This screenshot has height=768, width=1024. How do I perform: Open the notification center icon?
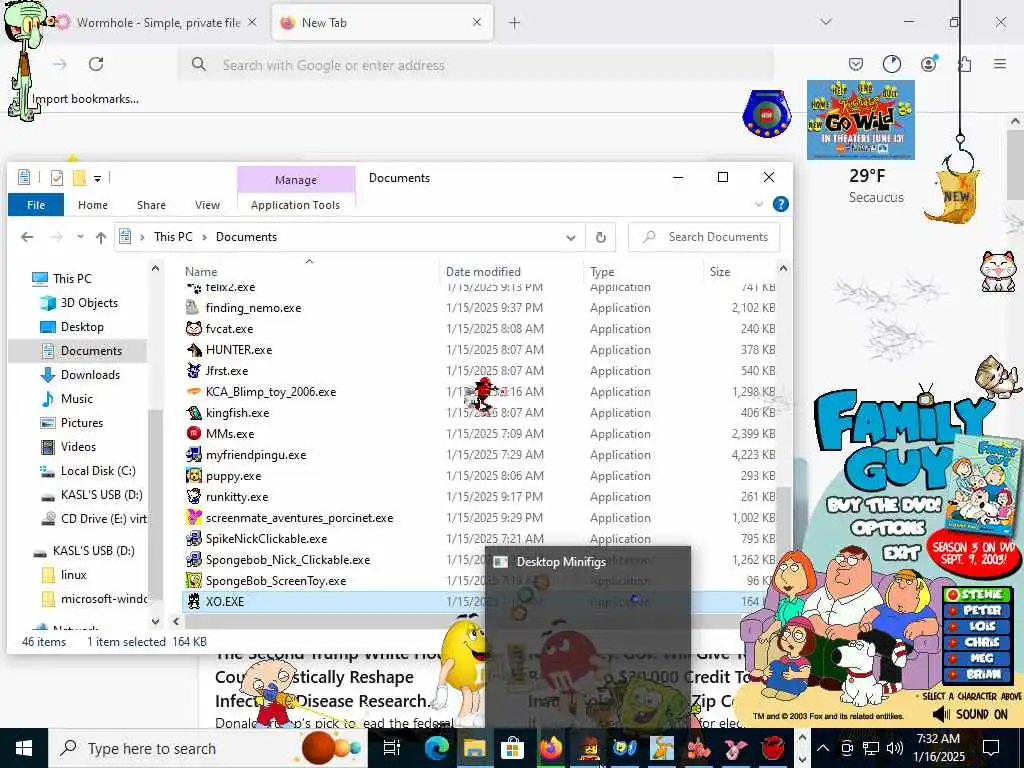(991, 748)
